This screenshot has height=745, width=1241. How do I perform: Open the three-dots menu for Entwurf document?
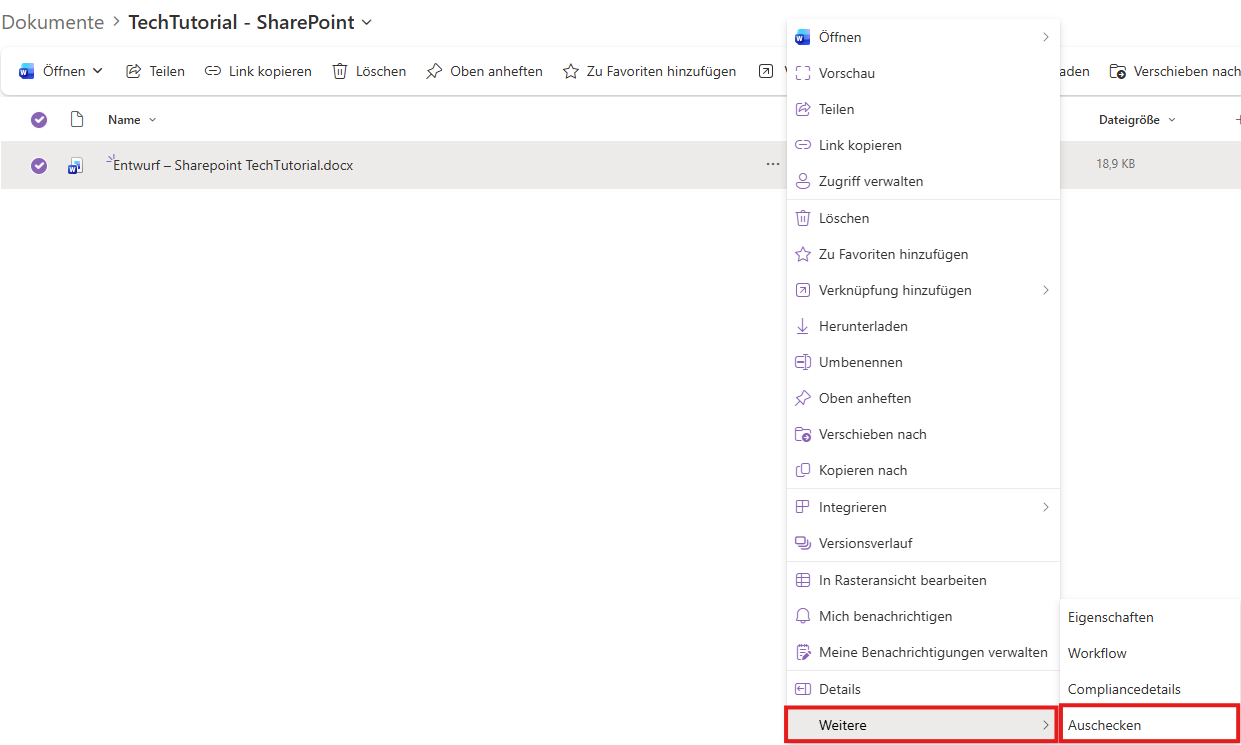[773, 164]
